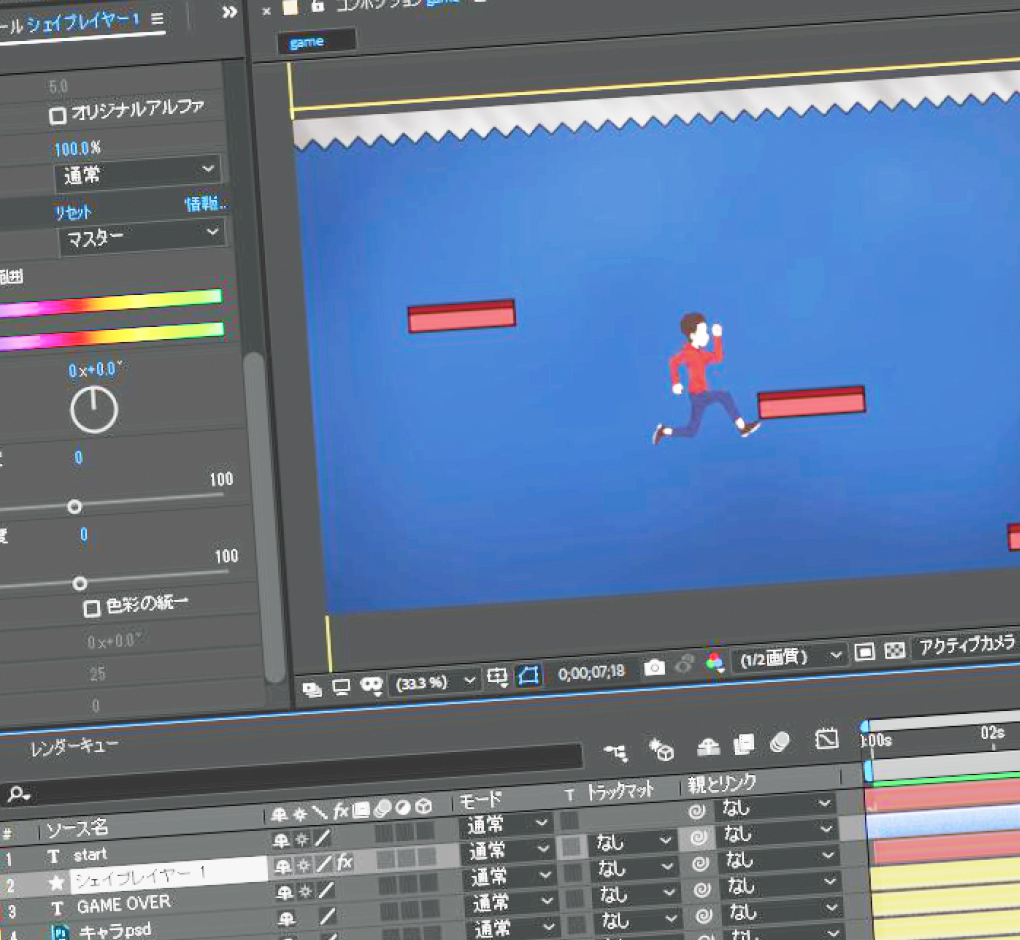The height and width of the screenshot is (940, 1020).
Task: Toggle shy switch on GAME OVER layer
Action: [x=285, y=893]
